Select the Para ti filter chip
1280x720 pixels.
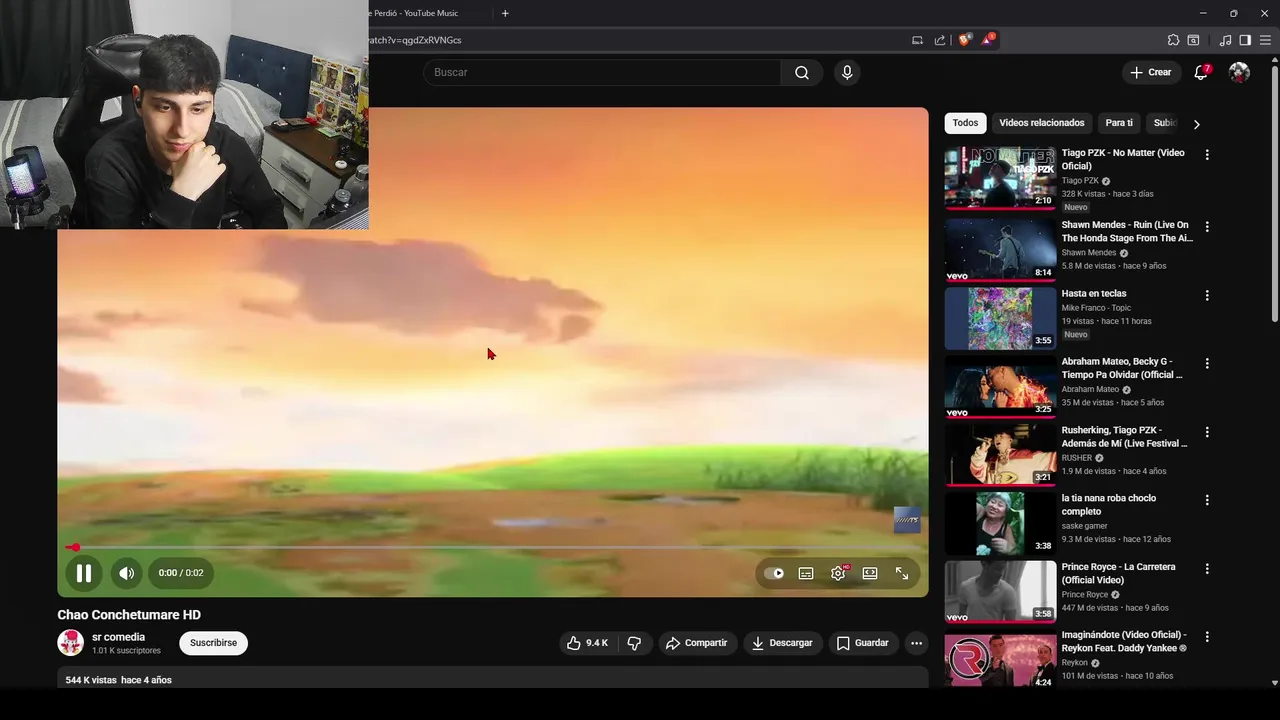(1119, 123)
